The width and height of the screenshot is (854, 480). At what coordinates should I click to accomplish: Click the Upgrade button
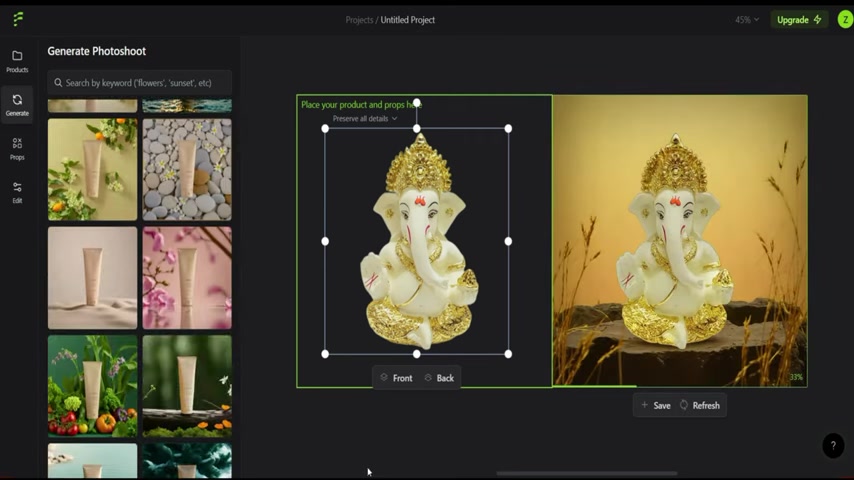(799, 20)
